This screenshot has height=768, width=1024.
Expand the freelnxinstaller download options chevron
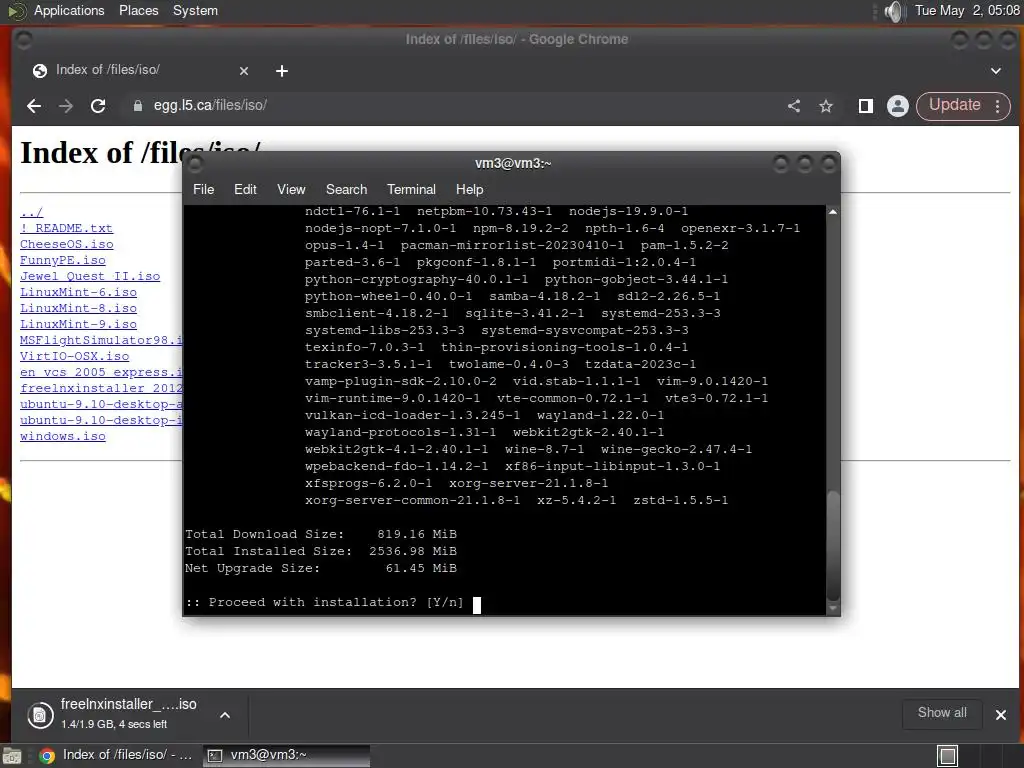[x=225, y=715]
